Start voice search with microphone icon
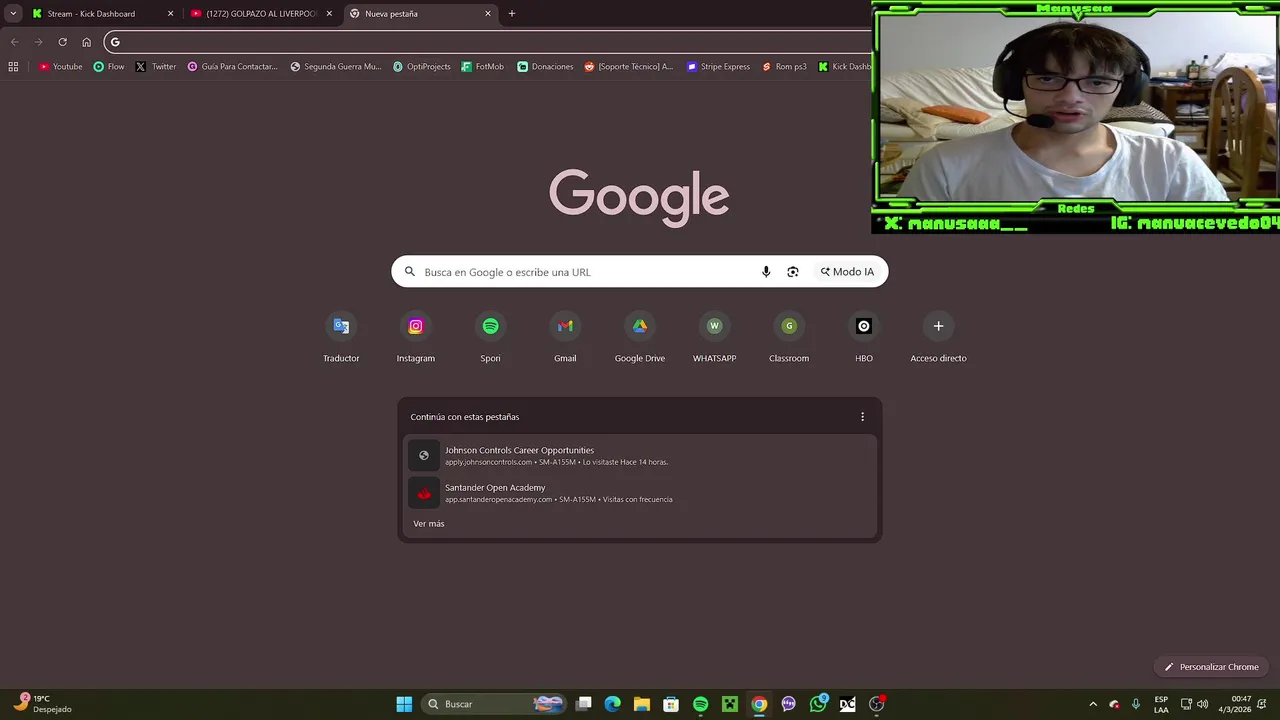This screenshot has width=1280, height=720. 766,272
